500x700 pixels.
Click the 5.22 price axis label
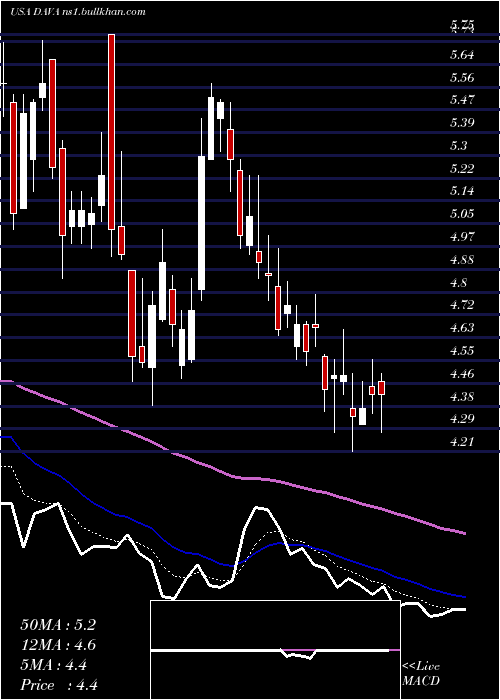(x=462, y=168)
